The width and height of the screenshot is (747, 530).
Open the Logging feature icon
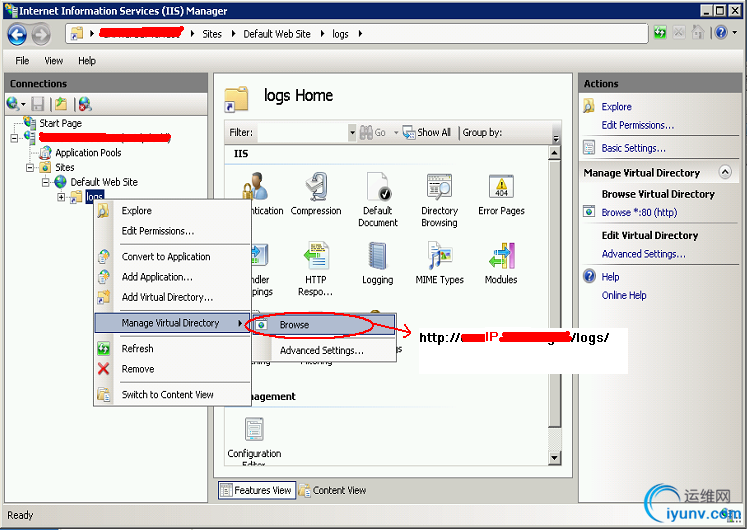[377, 263]
